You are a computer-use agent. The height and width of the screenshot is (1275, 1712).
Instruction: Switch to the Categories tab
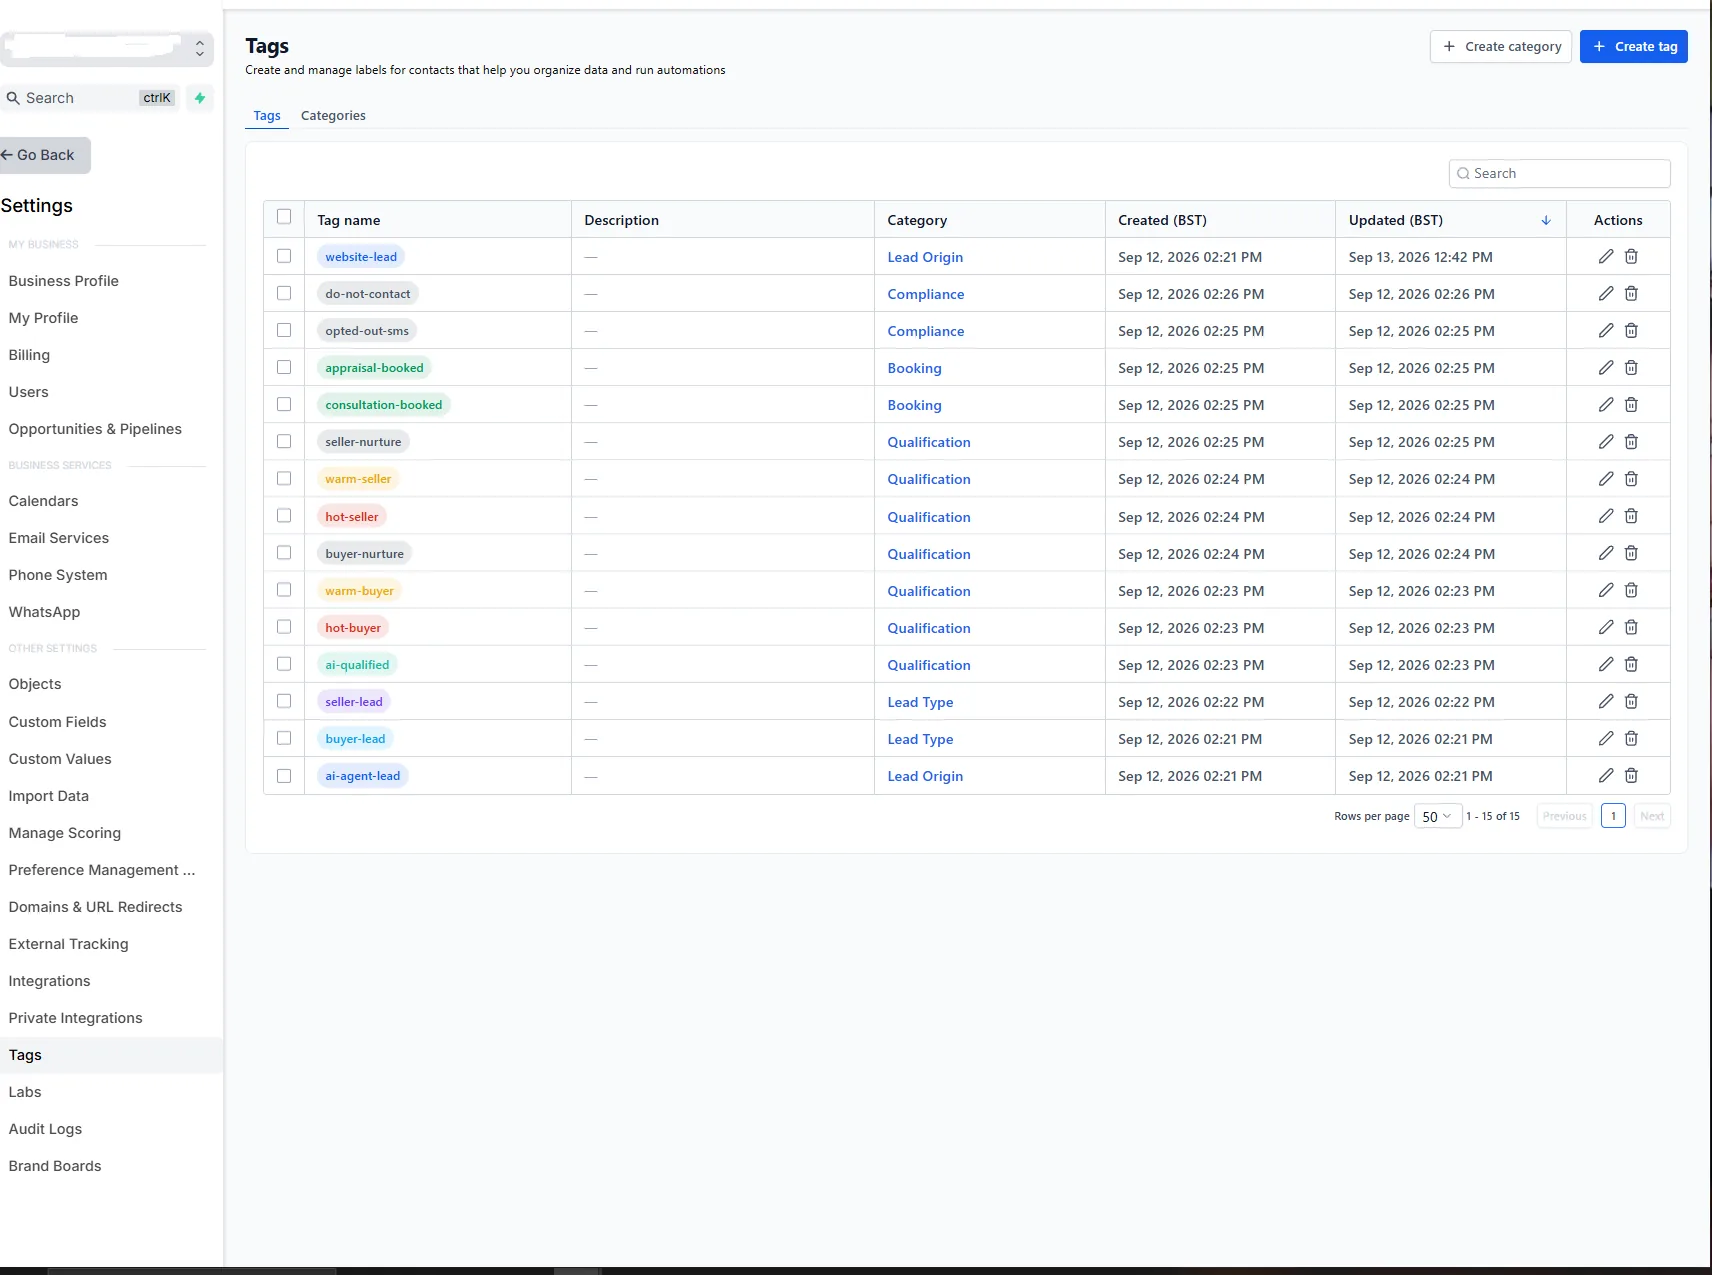coord(333,116)
